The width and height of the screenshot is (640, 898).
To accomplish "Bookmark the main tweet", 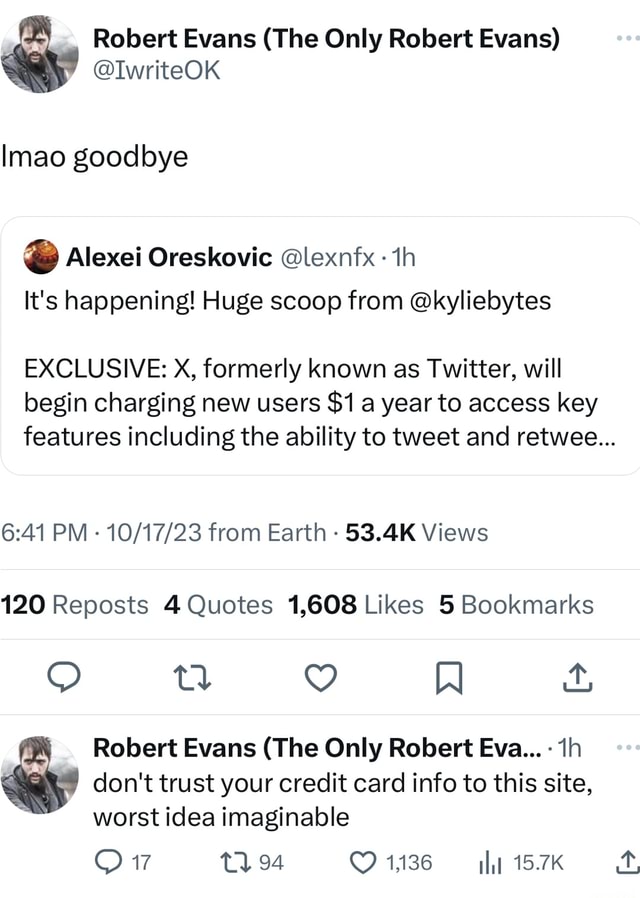I will pos(447,677).
